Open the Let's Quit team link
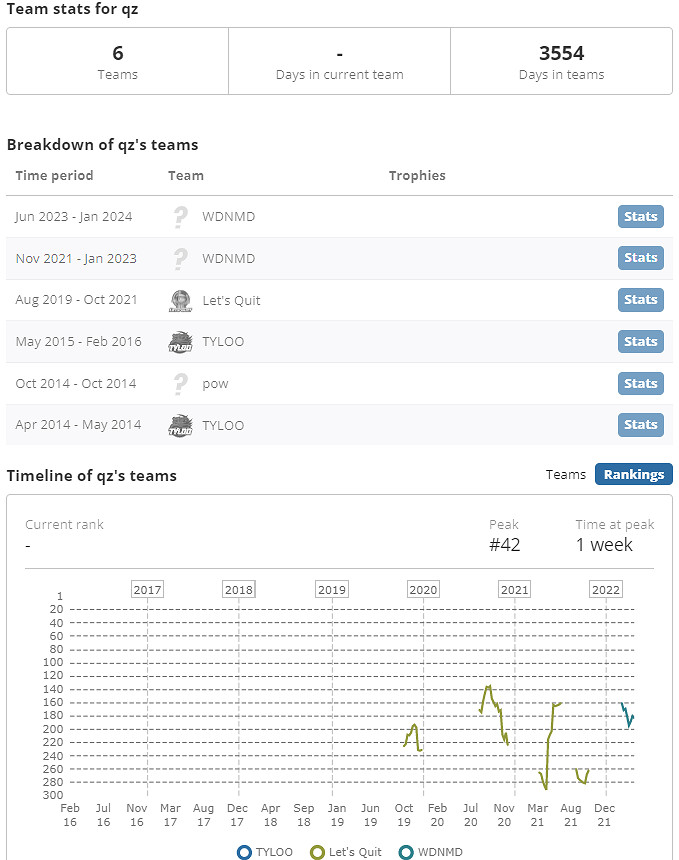Image resolution: width=679 pixels, height=860 pixels. coord(231,300)
